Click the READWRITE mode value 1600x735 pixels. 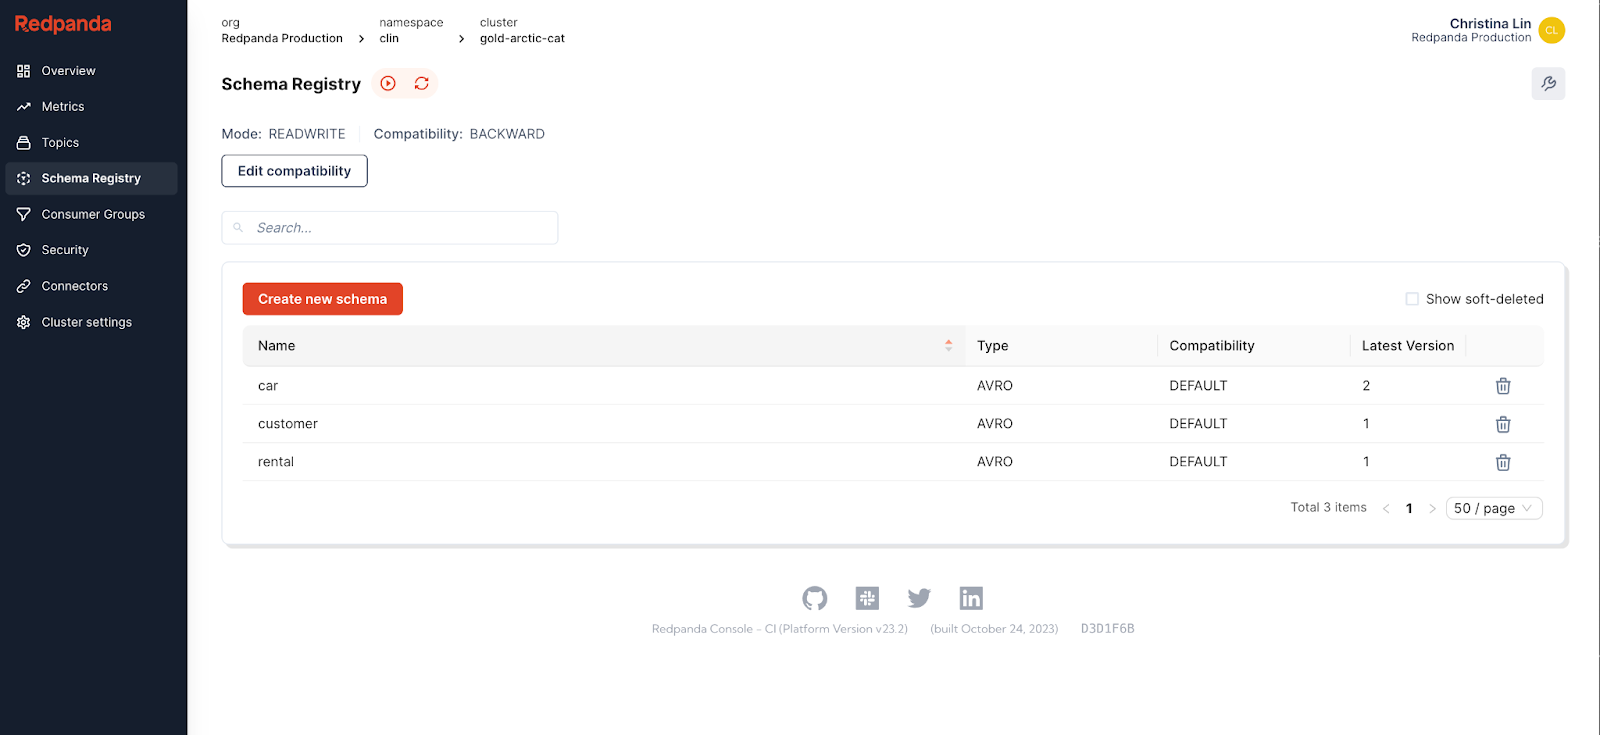307,134
